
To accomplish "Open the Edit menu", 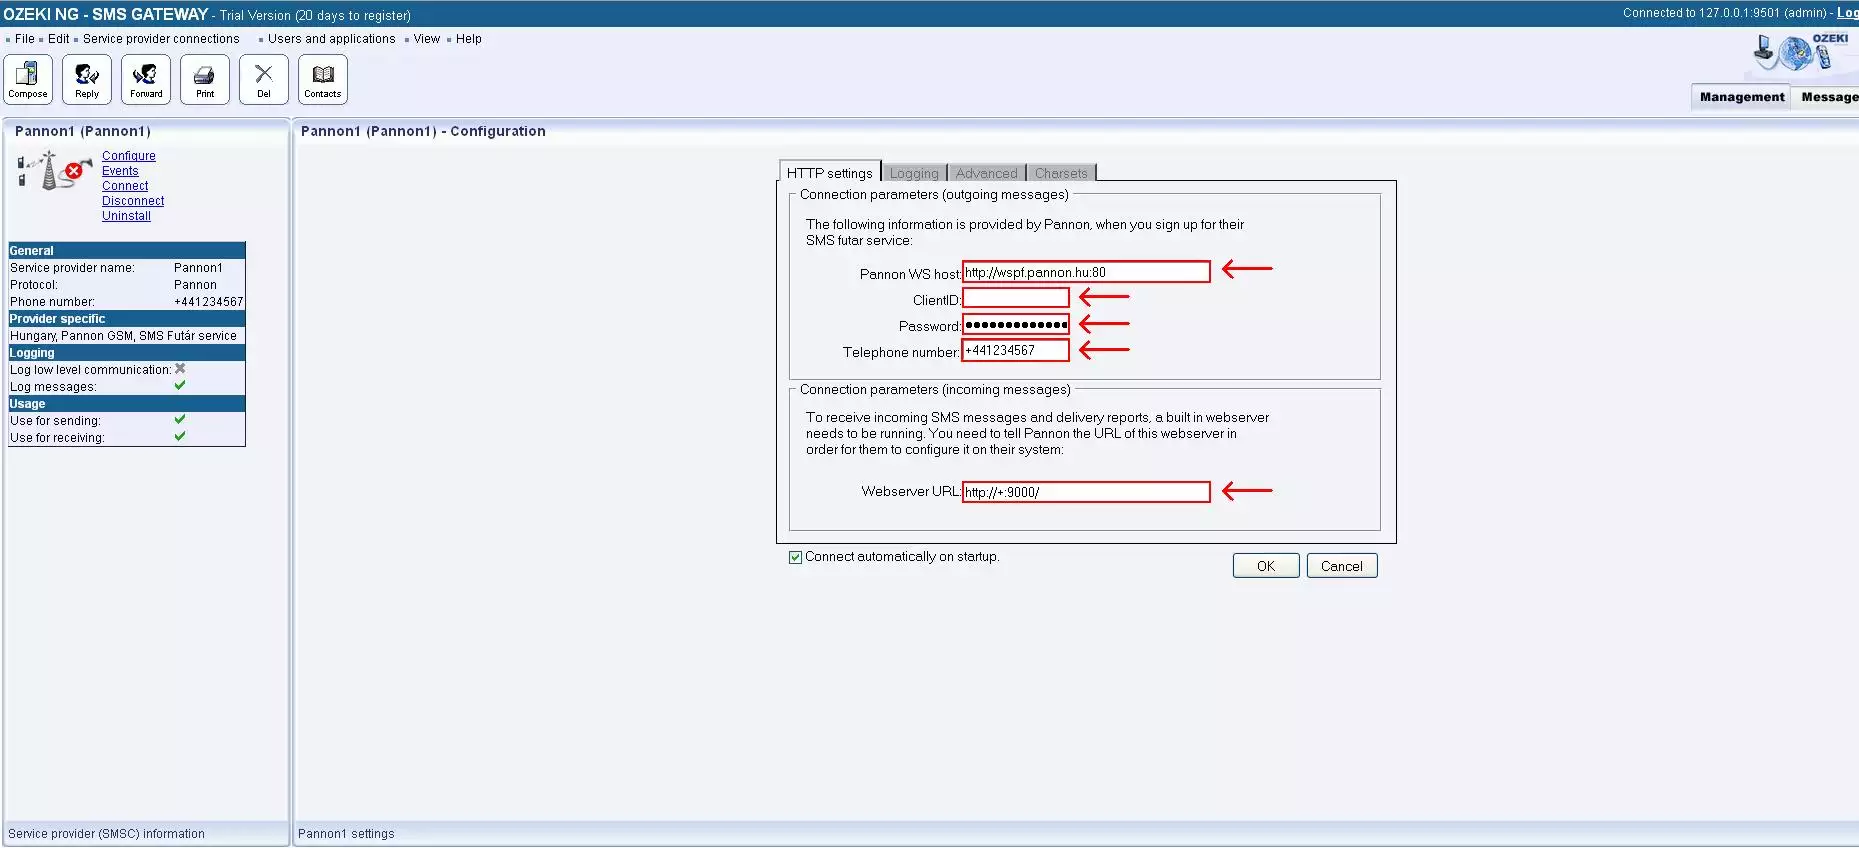I will point(59,39).
